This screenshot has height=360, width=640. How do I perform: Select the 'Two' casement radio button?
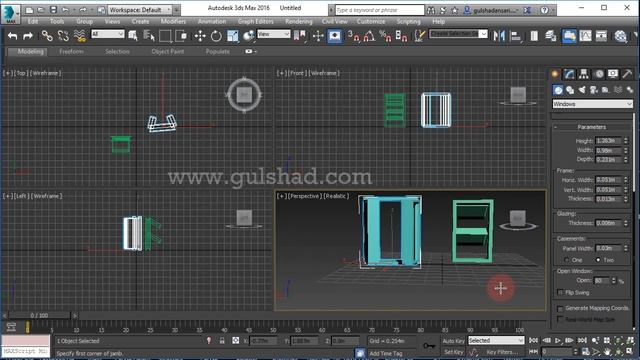[x=598, y=260]
